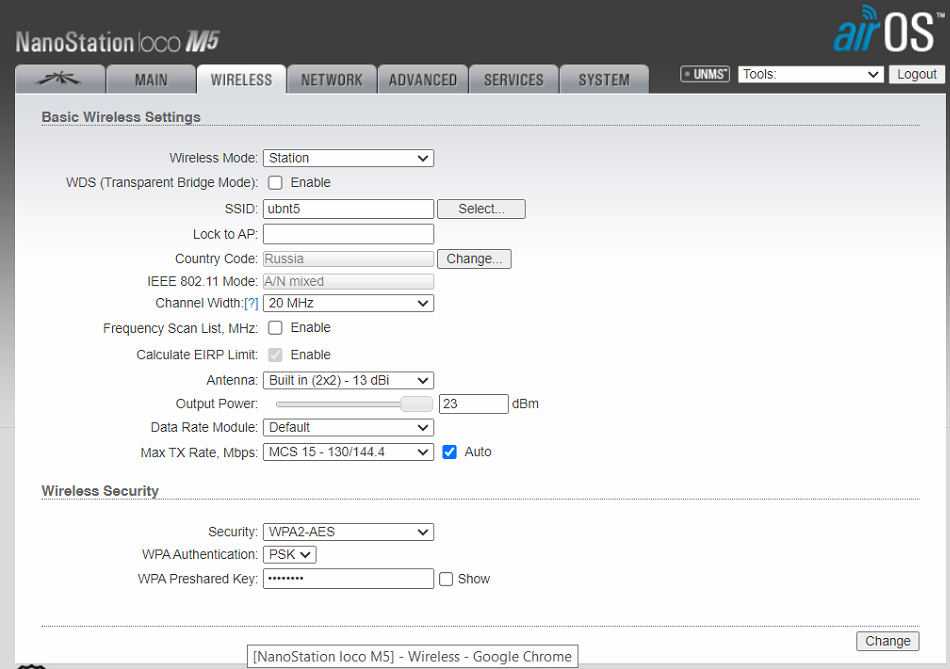Uncheck the Auto TX rate checkbox
This screenshot has height=669, width=950.
(450, 452)
